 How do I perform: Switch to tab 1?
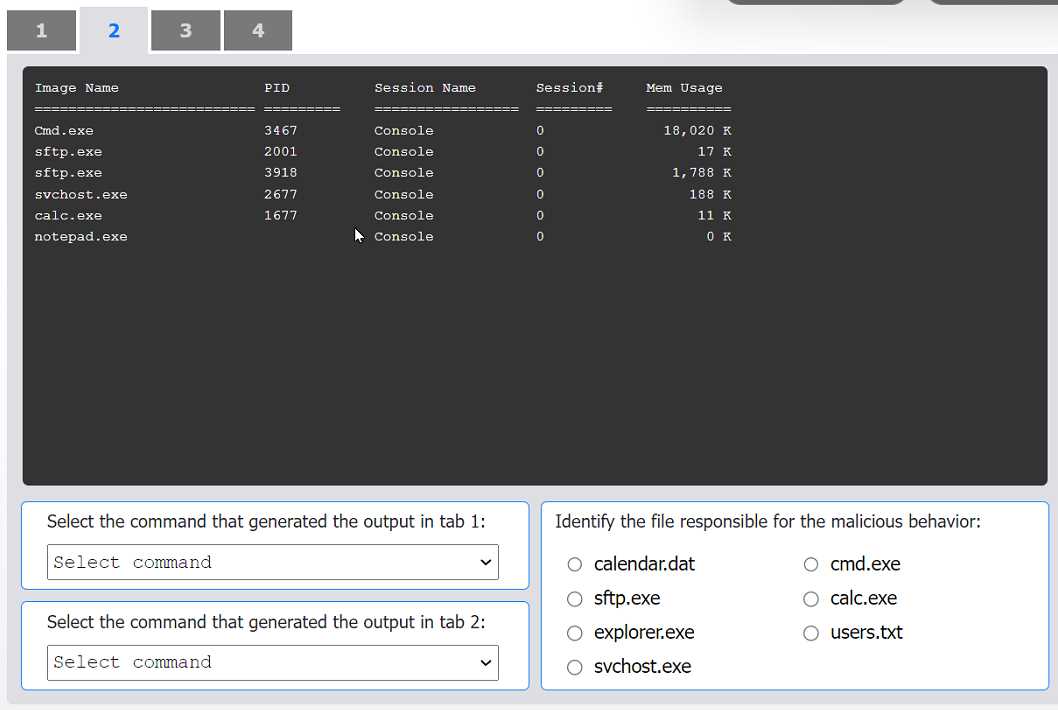[x=40, y=30]
